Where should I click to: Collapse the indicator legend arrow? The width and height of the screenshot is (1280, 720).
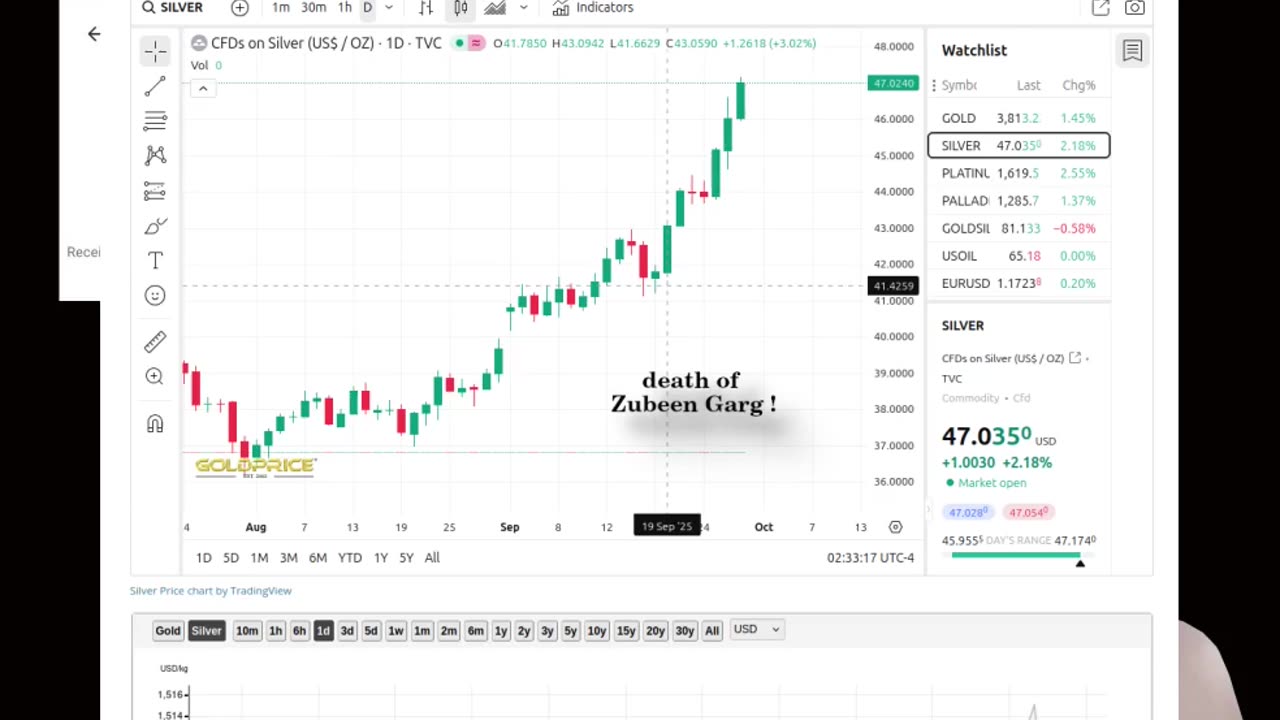click(x=202, y=89)
